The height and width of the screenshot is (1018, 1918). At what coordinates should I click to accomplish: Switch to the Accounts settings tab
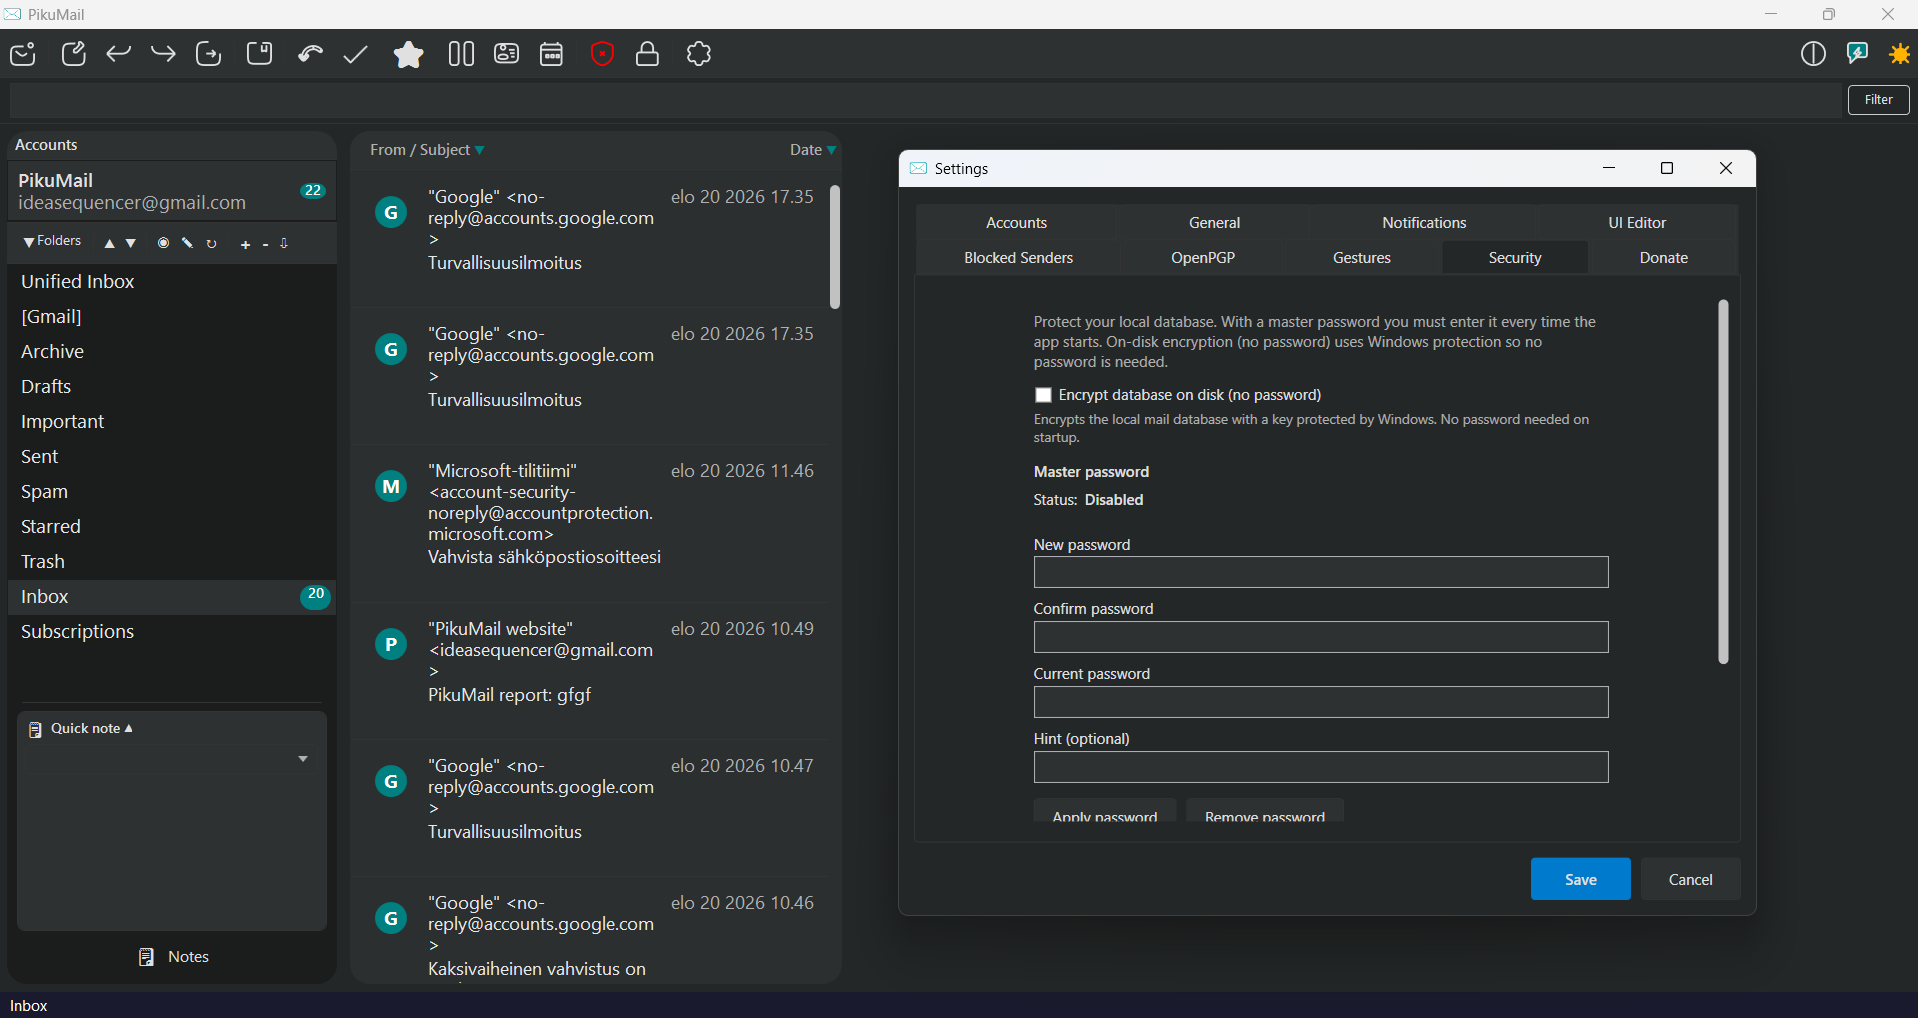coord(1016,222)
